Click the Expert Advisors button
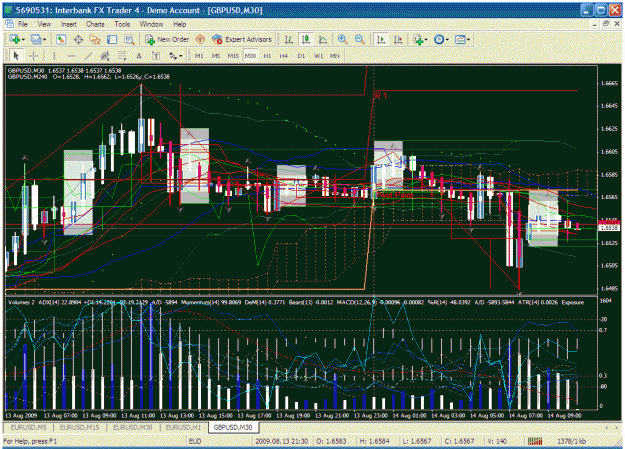Image resolution: width=625 pixels, height=449 pixels. click(x=242, y=39)
